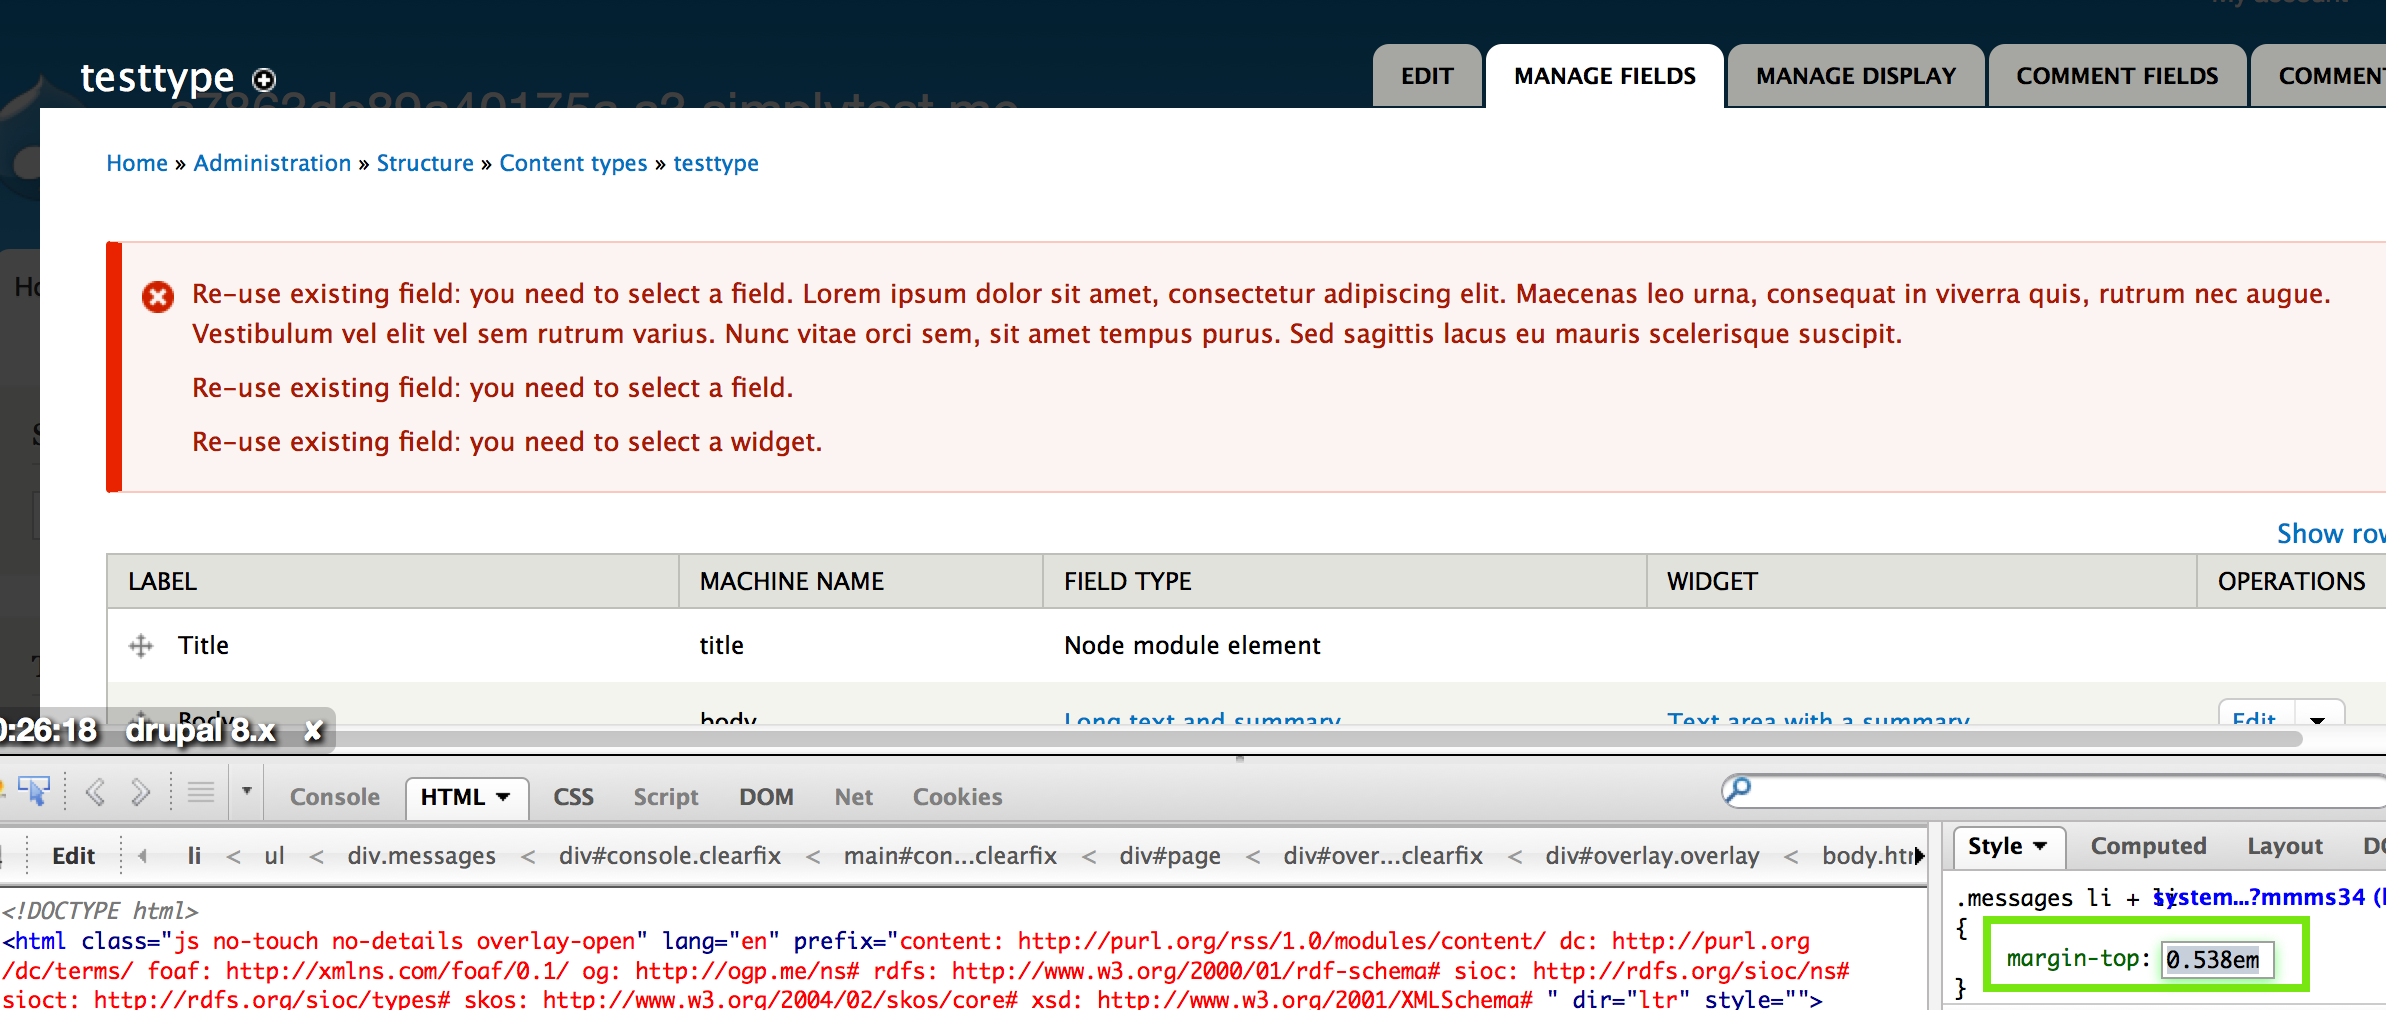Click the margin-top value field 0.538em
This screenshot has height=1010, width=2386.
point(2216,960)
